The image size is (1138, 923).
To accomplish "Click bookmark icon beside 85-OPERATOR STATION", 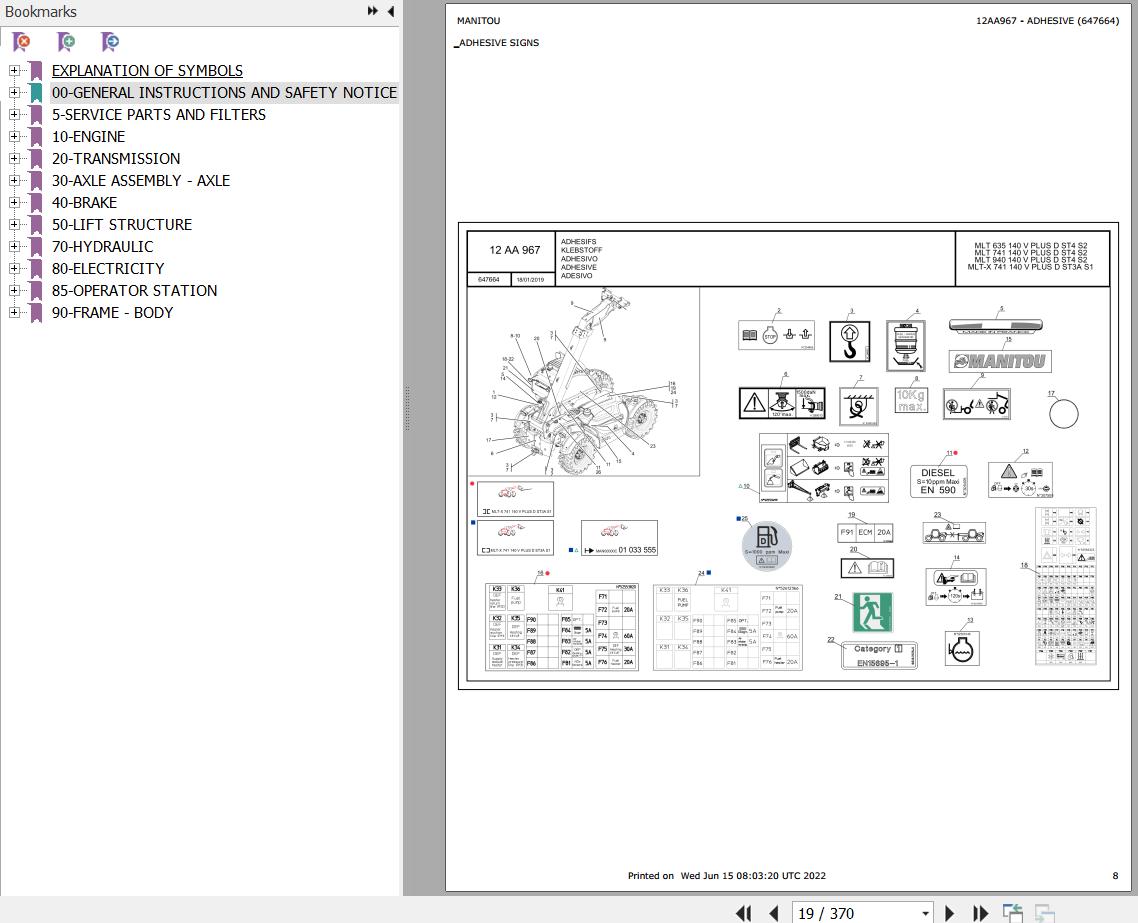I will [36, 290].
